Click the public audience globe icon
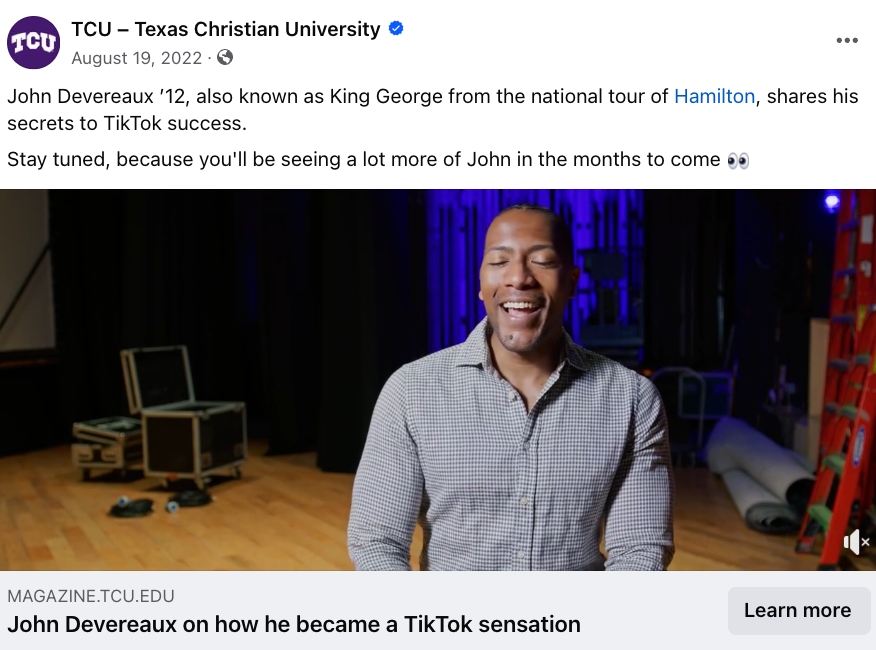This screenshot has height=650, width=876. click(225, 58)
